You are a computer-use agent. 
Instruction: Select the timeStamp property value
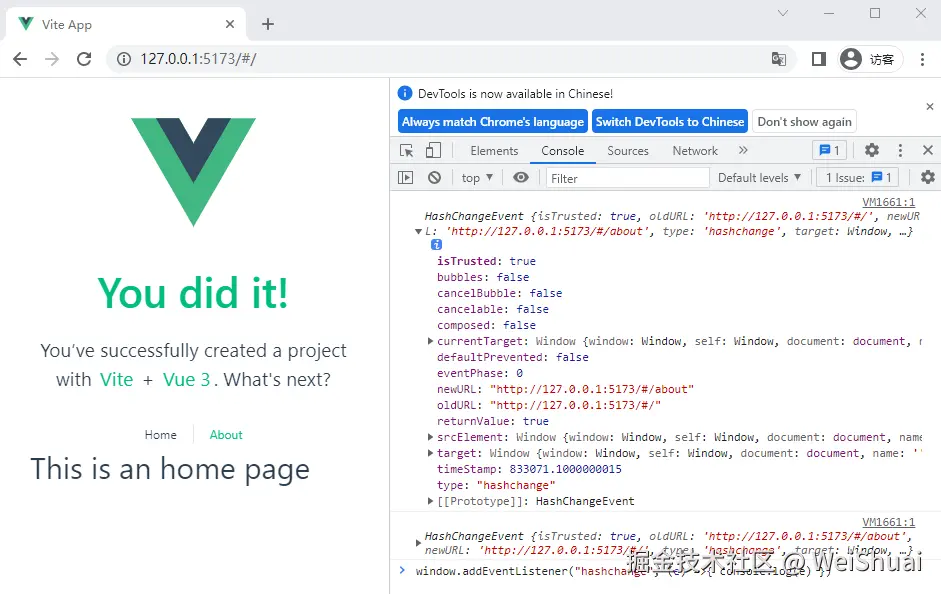[x=565, y=469]
